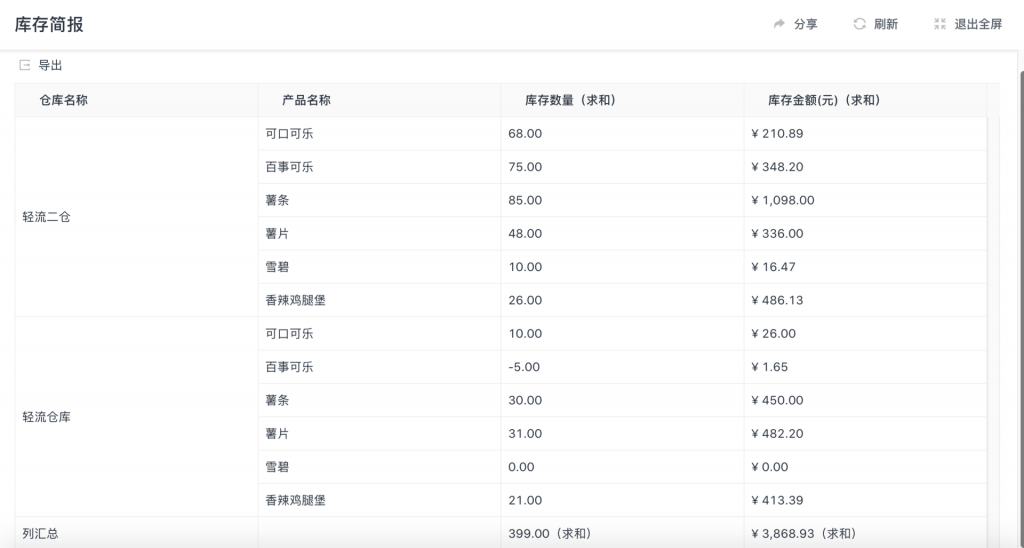
Task: Click the 库存数量（求和） column header
Action: [570, 100]
